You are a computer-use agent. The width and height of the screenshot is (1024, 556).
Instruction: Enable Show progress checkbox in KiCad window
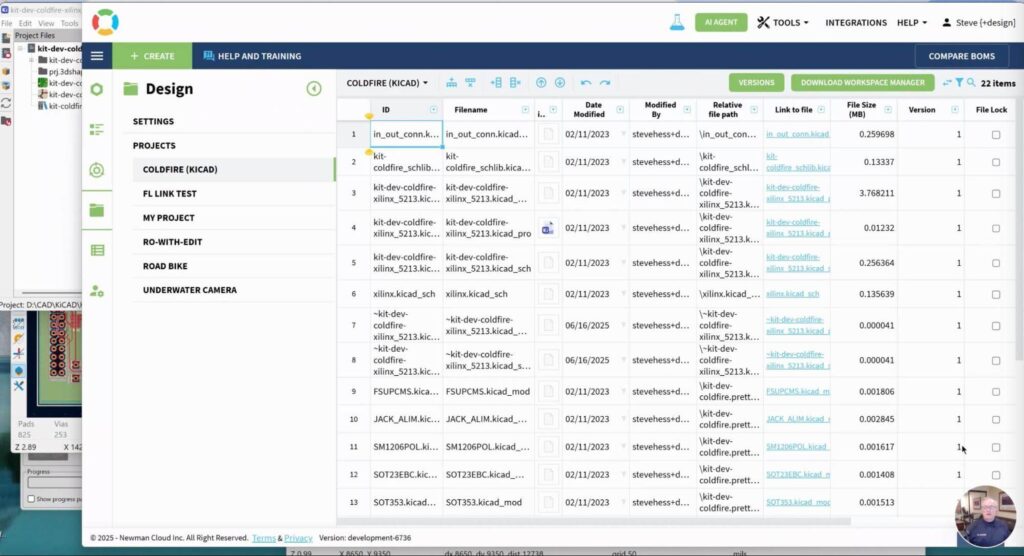pyautogui.click(x=31, y=499)
